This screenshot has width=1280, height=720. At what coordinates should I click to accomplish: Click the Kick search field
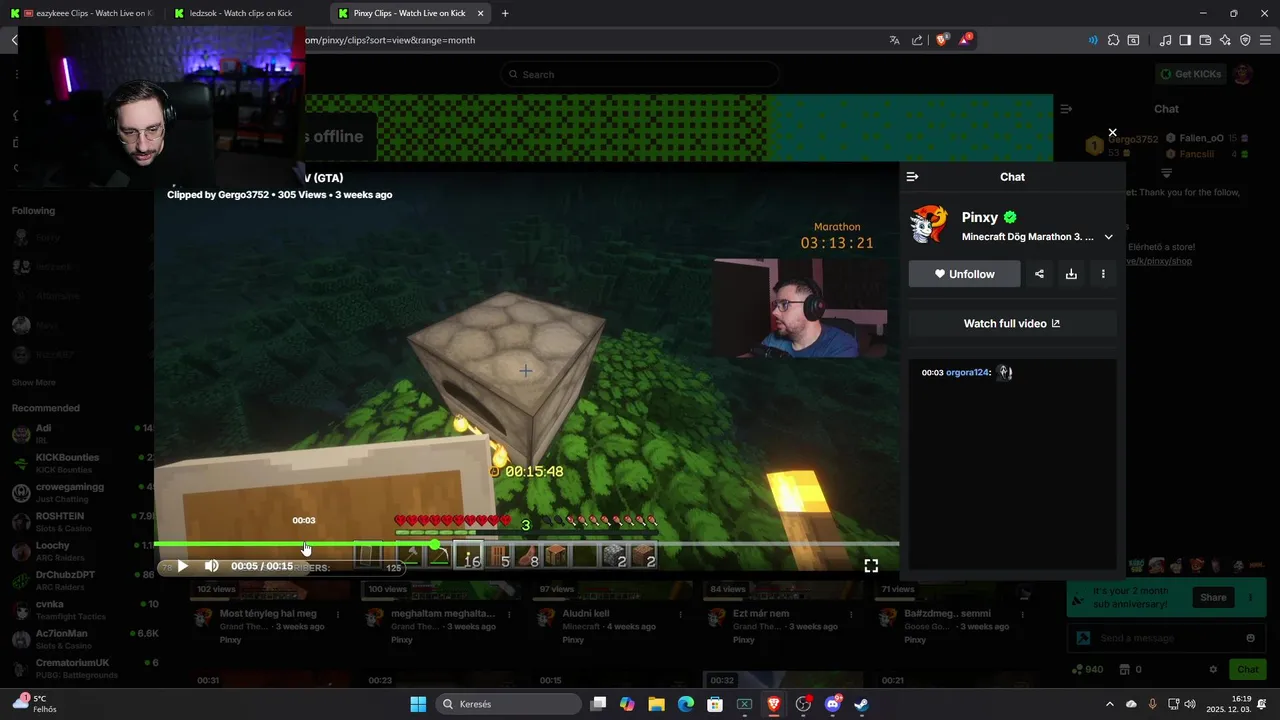(640, 74)
